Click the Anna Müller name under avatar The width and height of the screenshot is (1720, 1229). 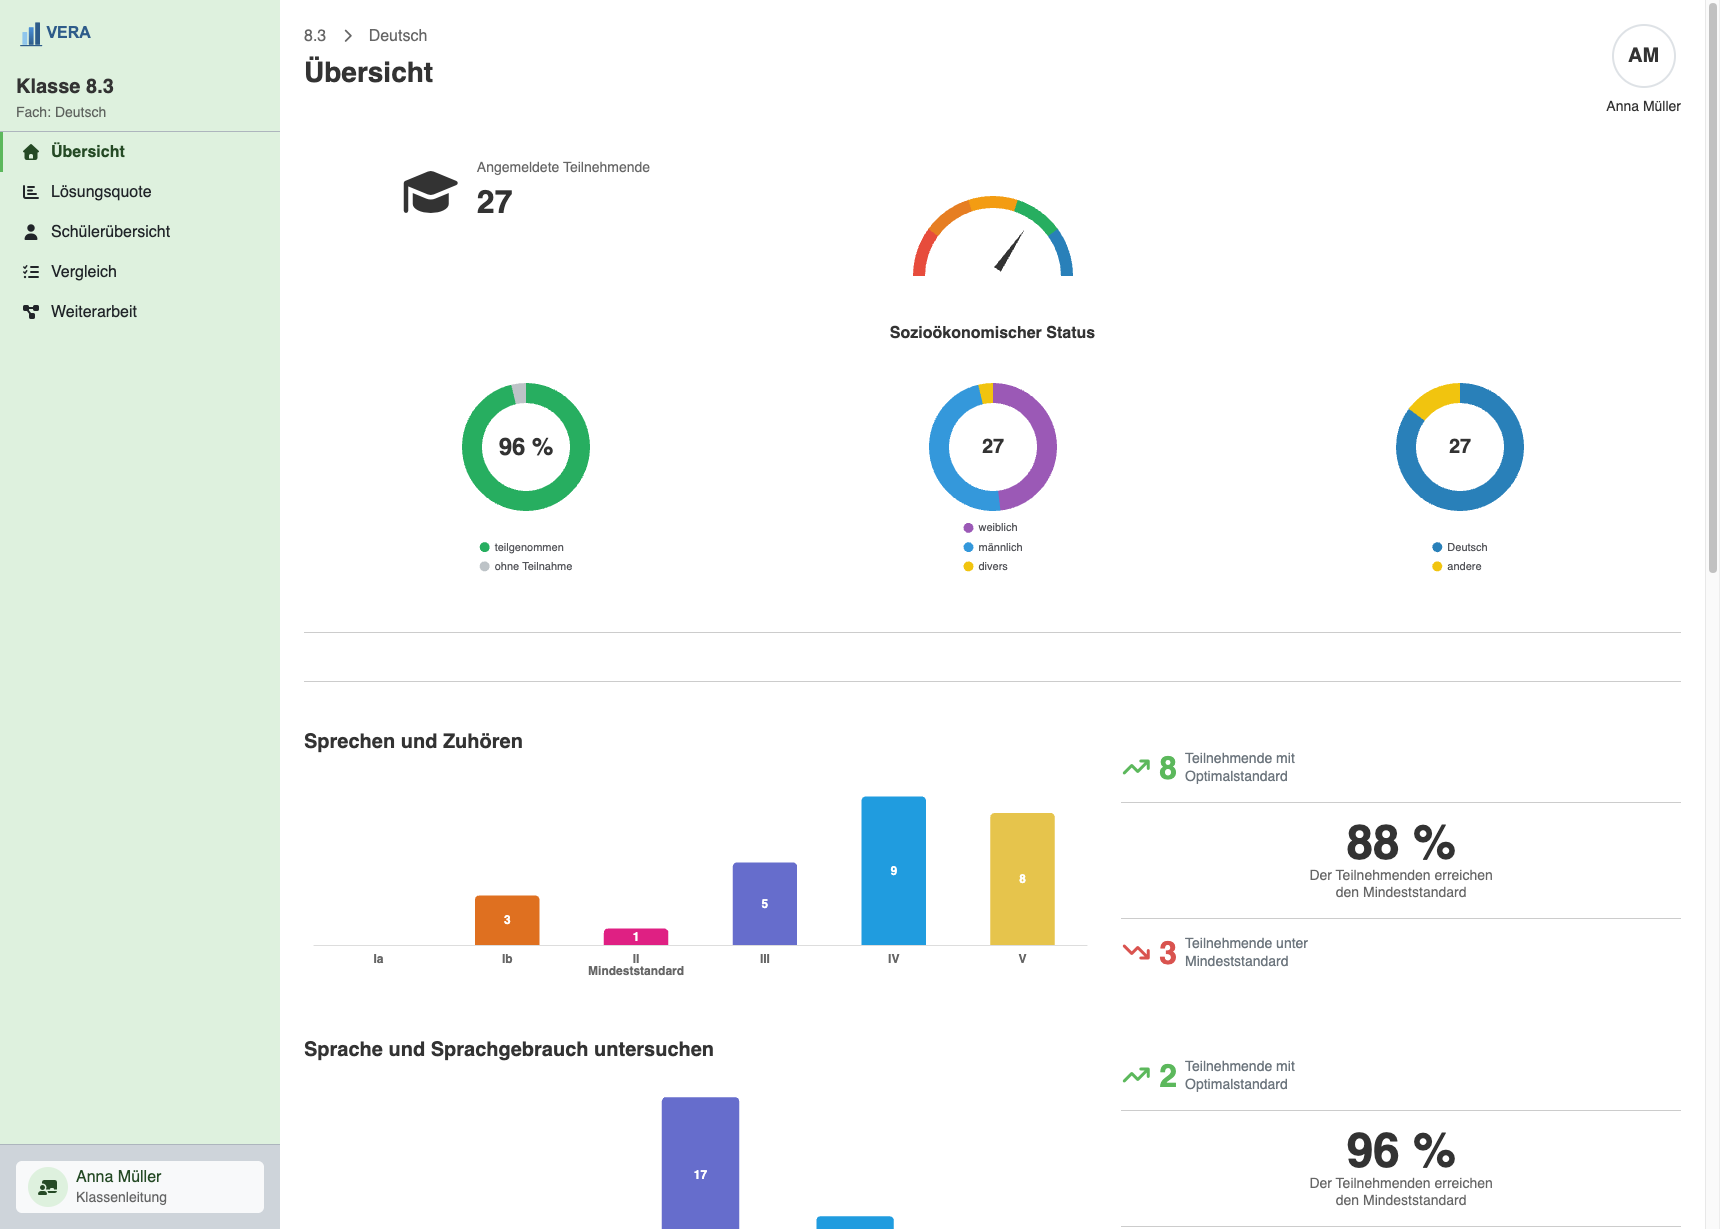pos(1643,106)
